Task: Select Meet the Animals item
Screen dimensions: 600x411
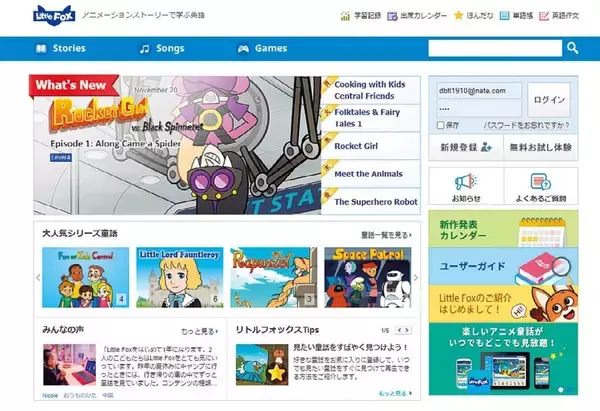Action: [370, 174]
